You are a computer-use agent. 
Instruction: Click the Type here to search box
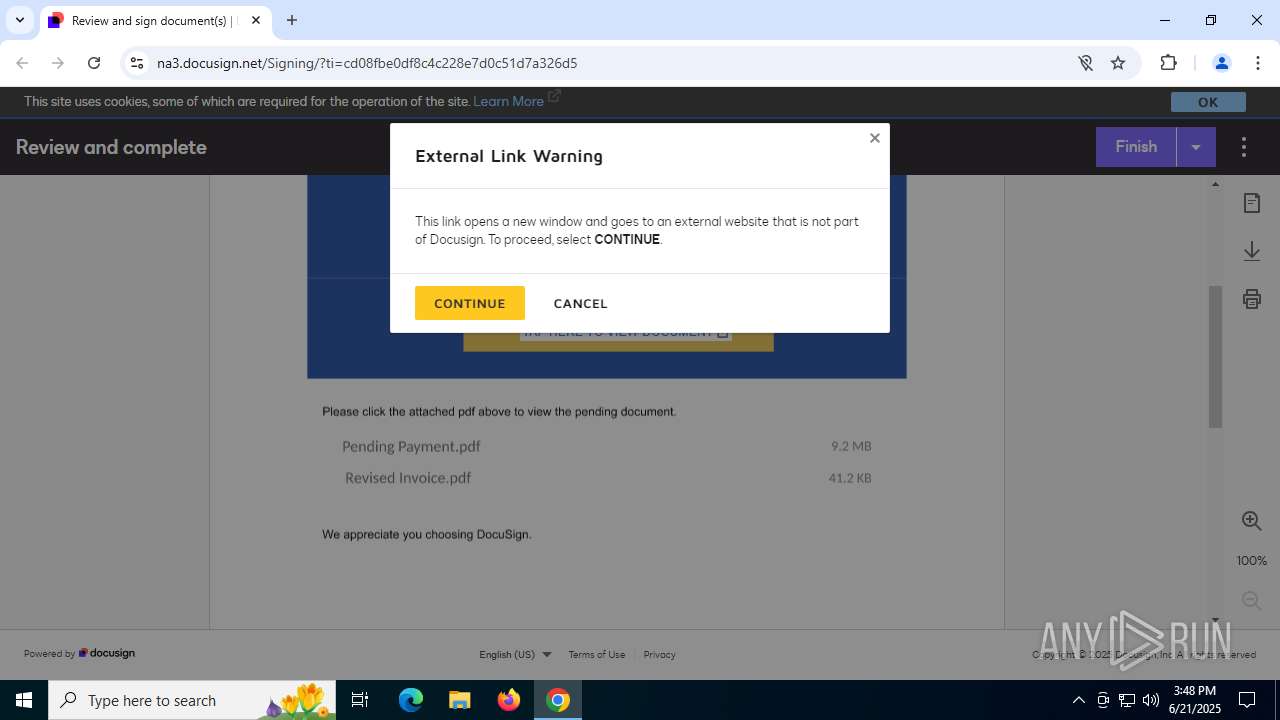click(x=194, y=700)
